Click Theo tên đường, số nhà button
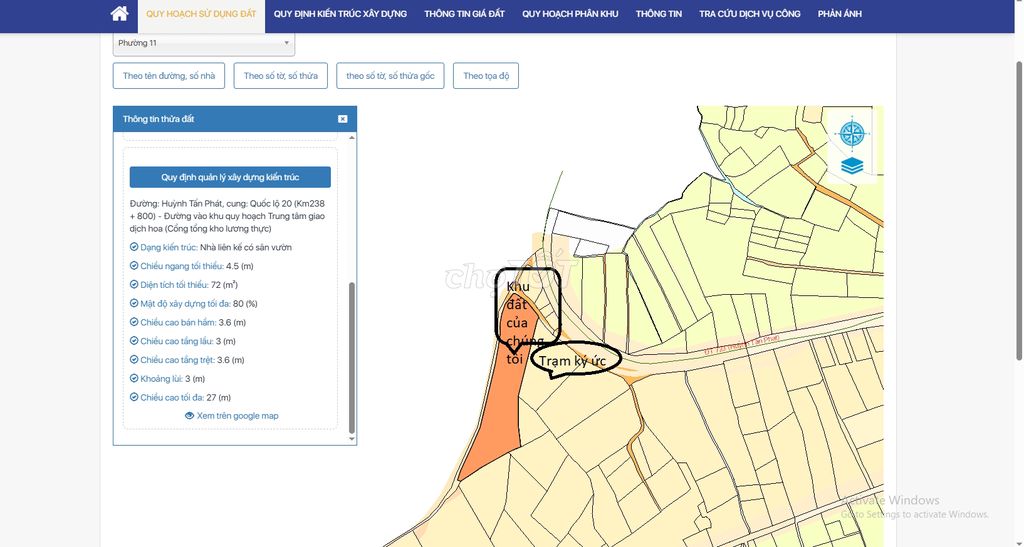Image resolution: width=1024 pixels, height=547 pixels. 169,76
